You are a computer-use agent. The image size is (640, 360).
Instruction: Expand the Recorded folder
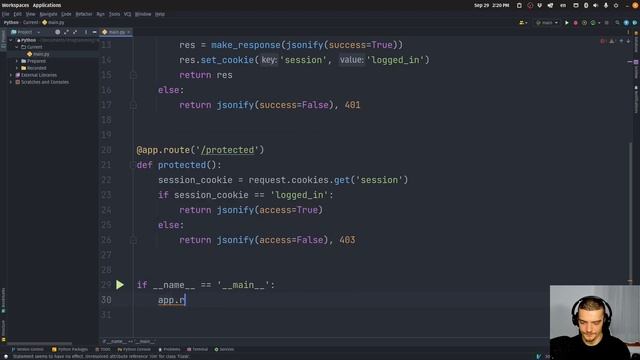(x=17, y=68)
